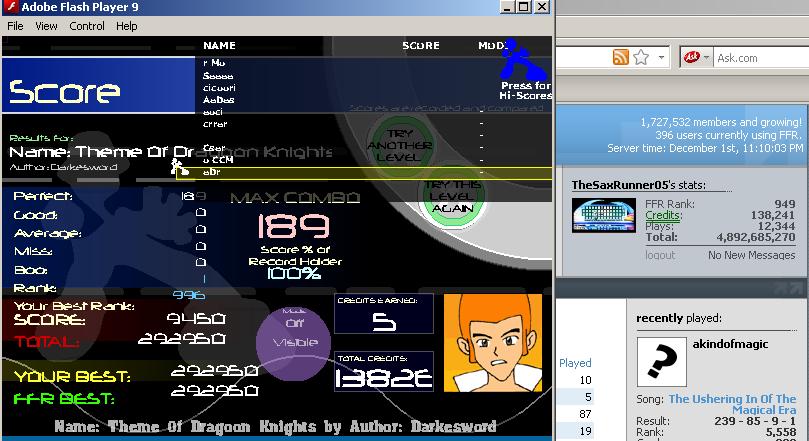The image size is (809, 441).
Task: Click the RSS feed icon
Action: (621, 57)
